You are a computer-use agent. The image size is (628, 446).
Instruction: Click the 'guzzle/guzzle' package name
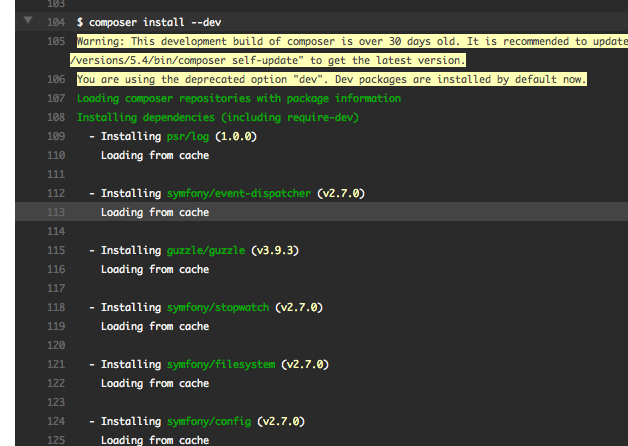[x=205, y=251]
